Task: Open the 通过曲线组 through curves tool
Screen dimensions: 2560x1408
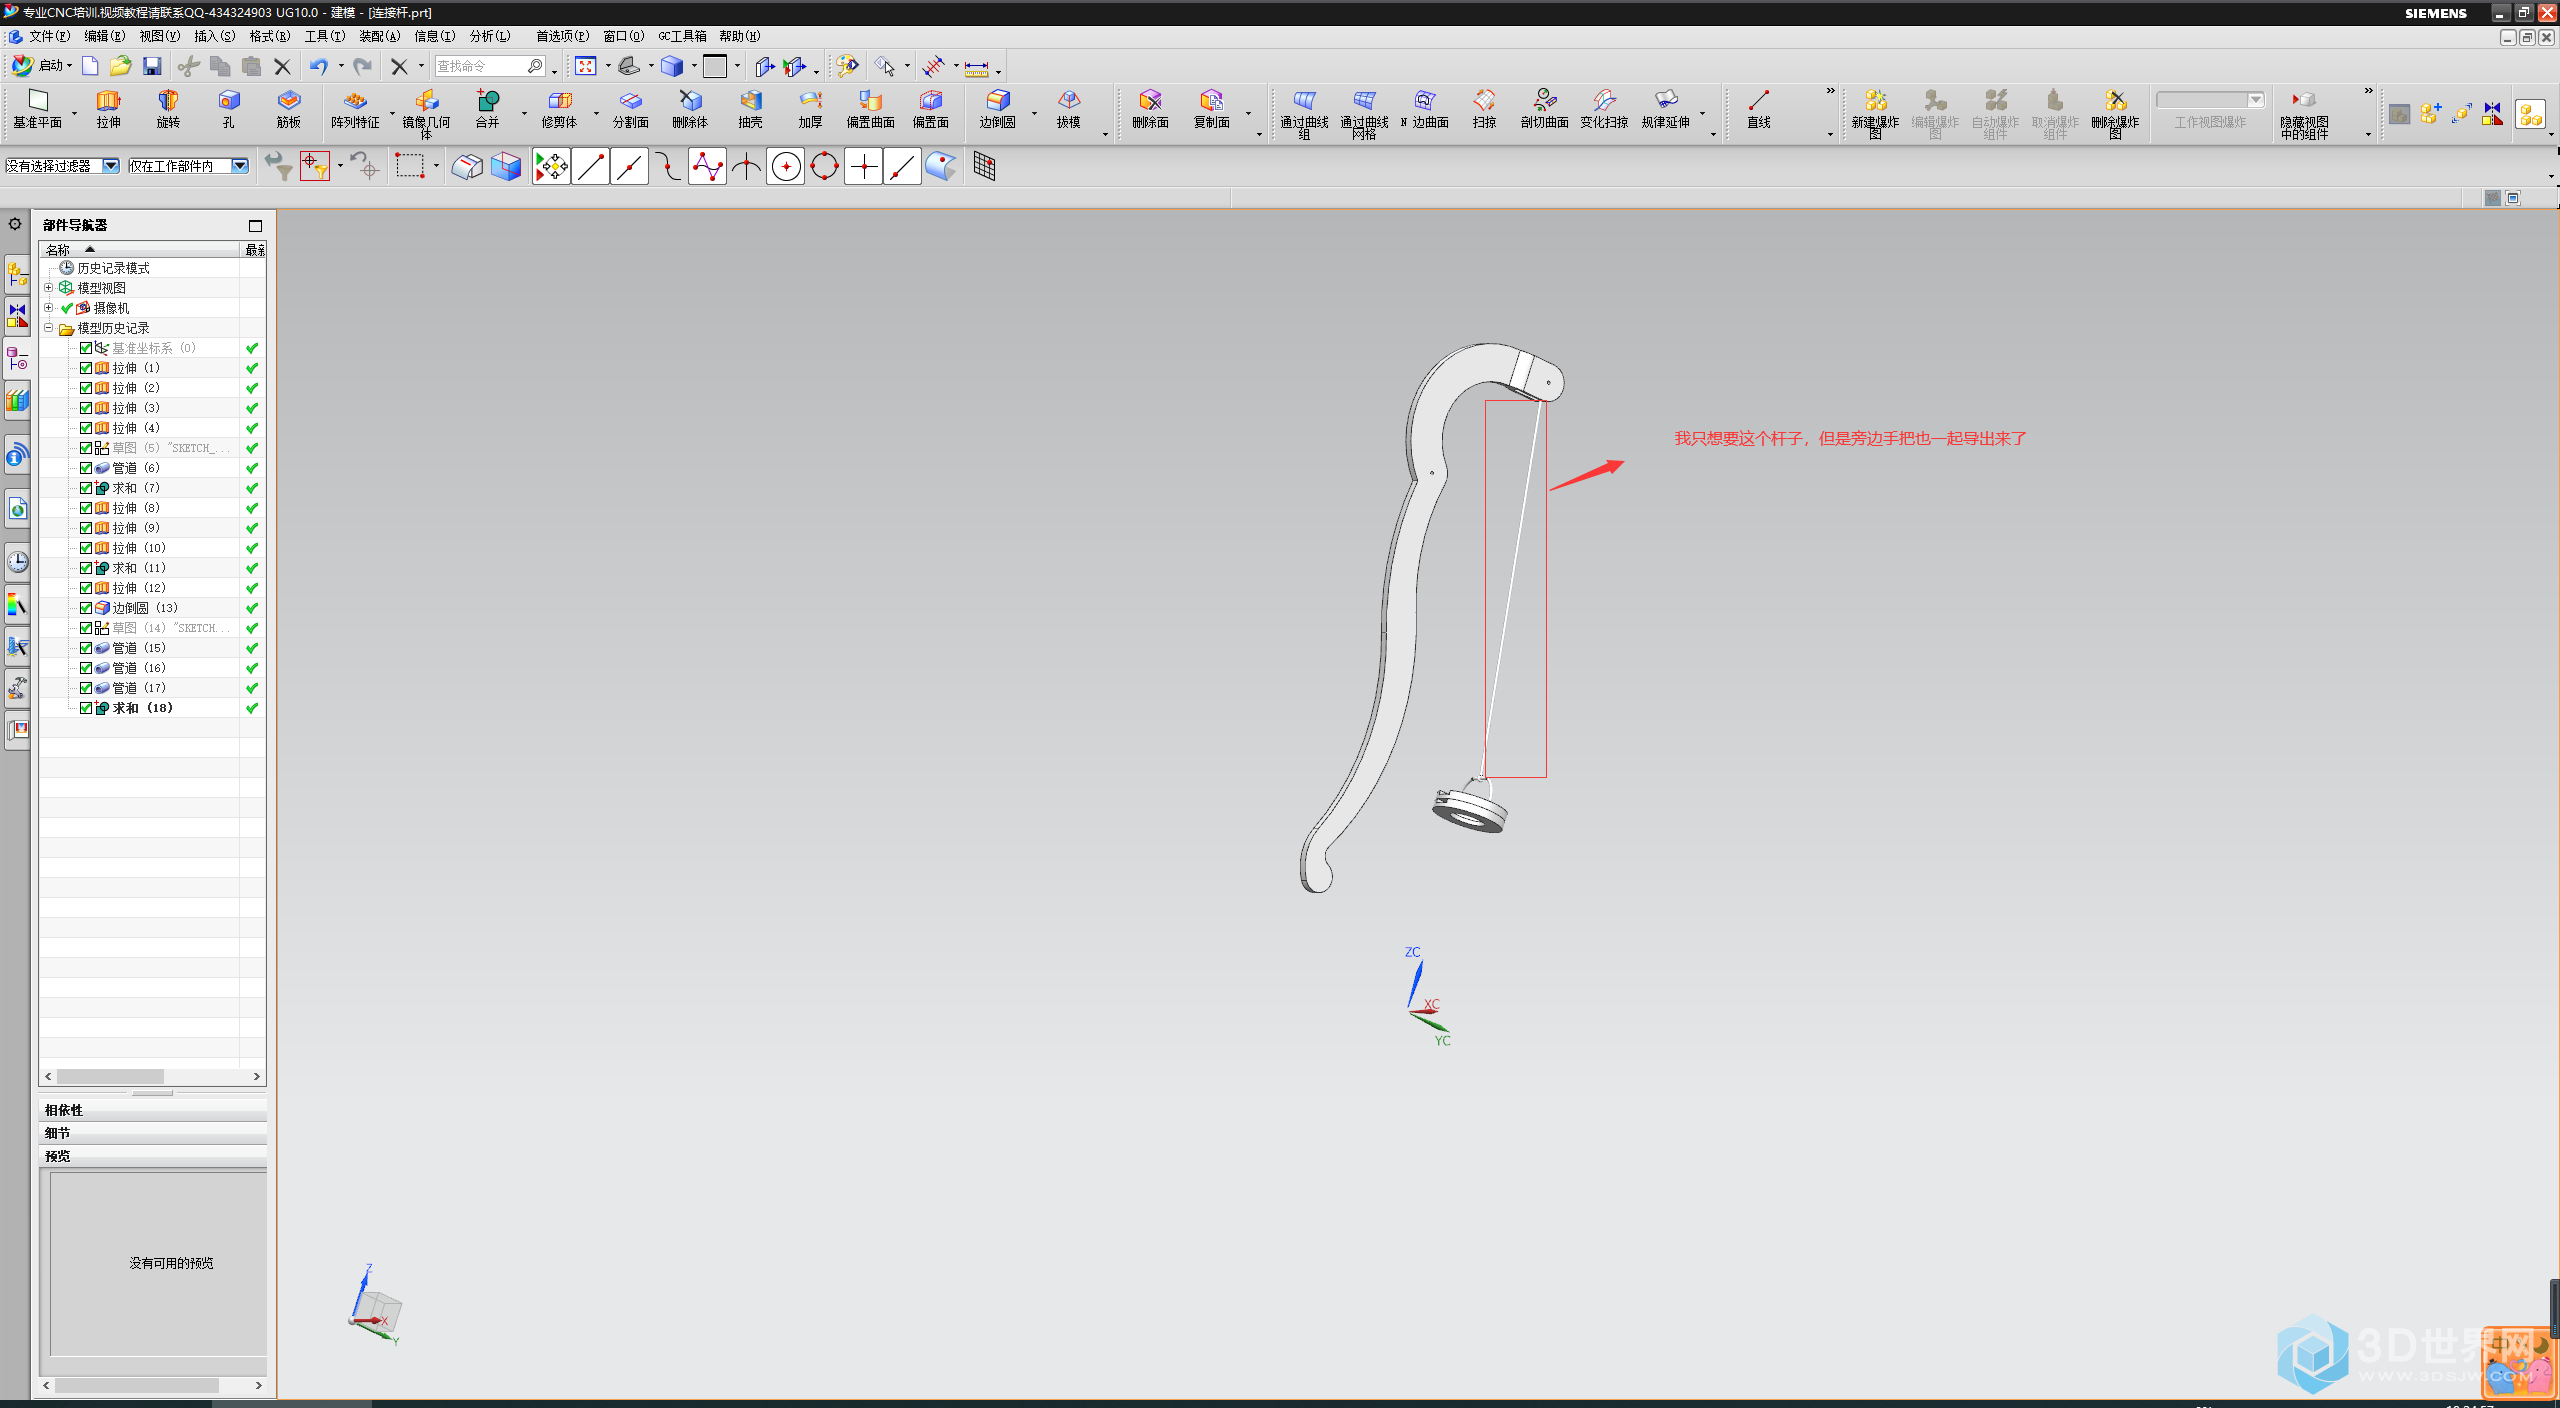Action: tap(1304, 113)
